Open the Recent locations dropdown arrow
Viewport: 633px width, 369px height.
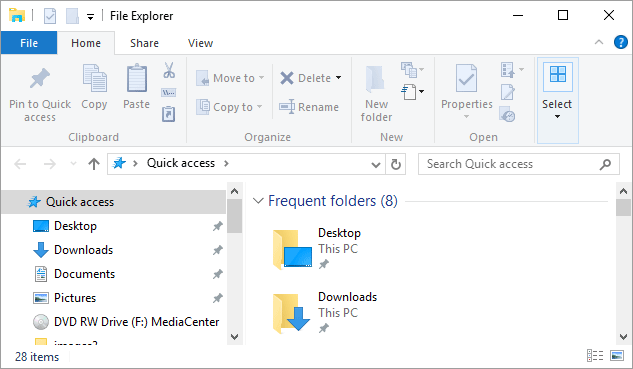tap(73, 164)
